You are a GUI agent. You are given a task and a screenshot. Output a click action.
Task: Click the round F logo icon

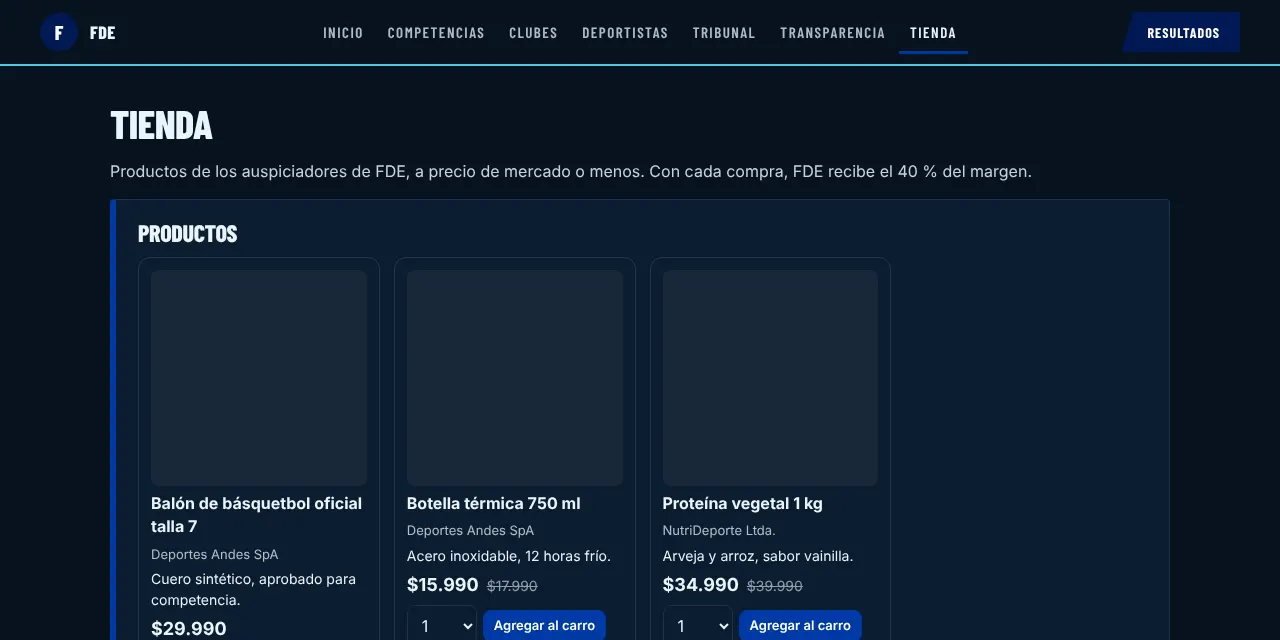click(x=59, y=33)
